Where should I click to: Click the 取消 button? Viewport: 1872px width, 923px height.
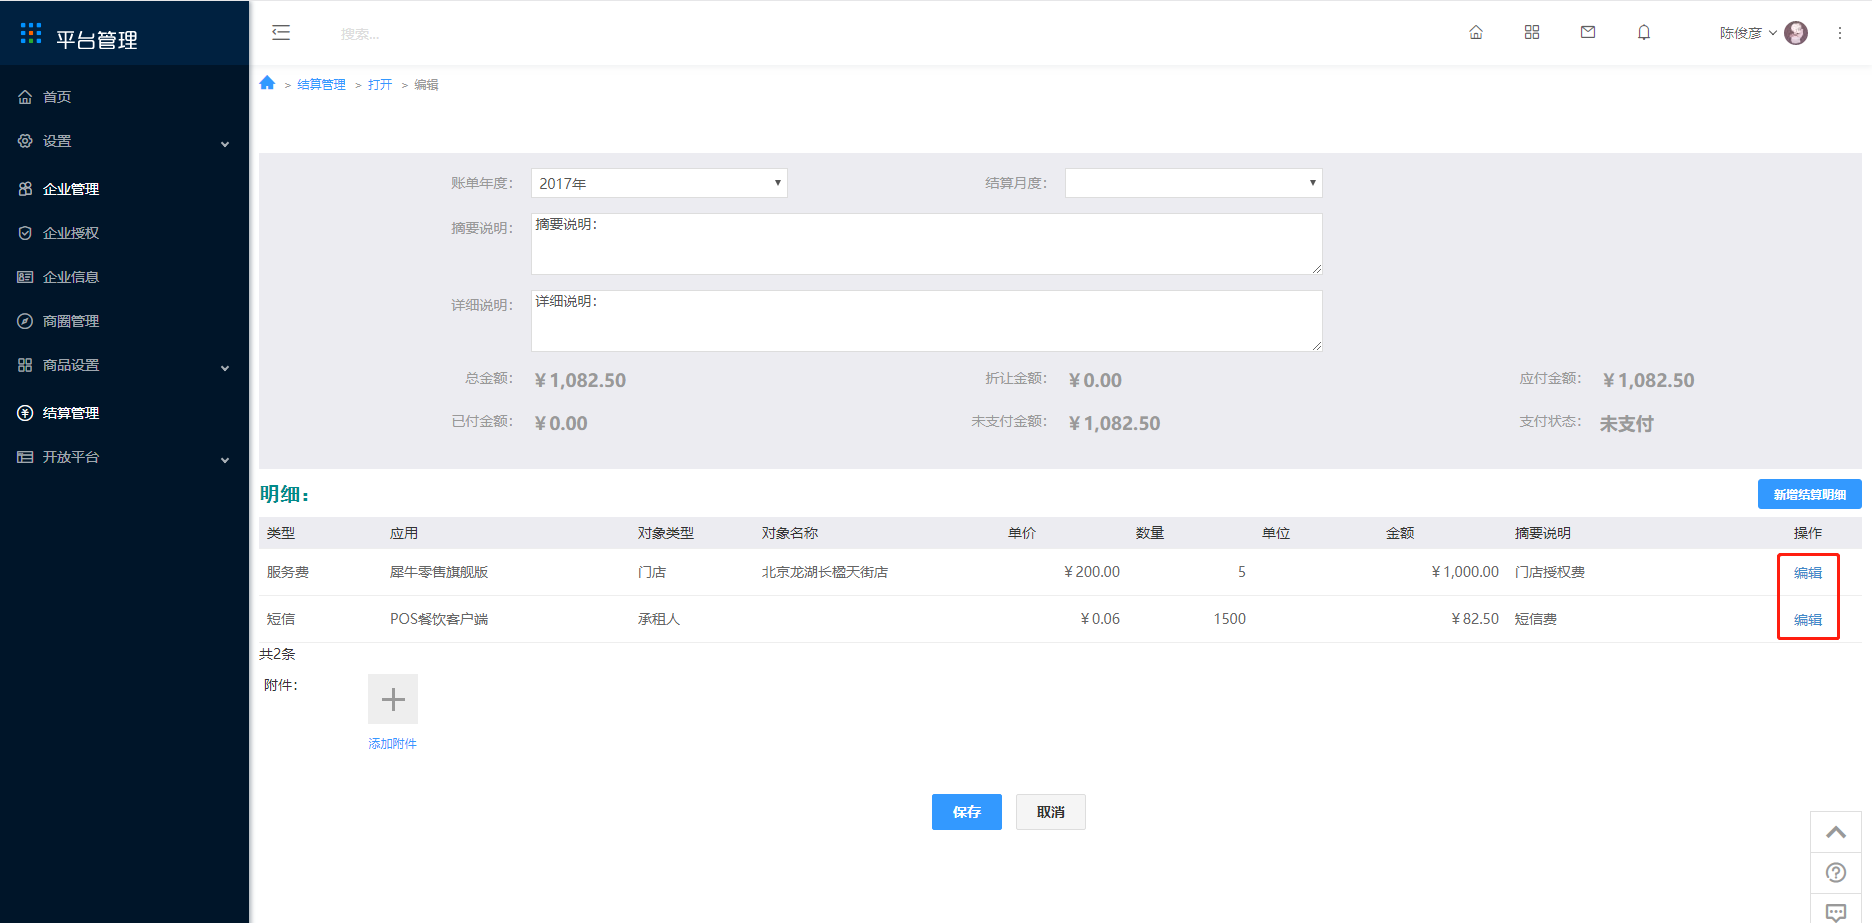tap(1051, 812)
